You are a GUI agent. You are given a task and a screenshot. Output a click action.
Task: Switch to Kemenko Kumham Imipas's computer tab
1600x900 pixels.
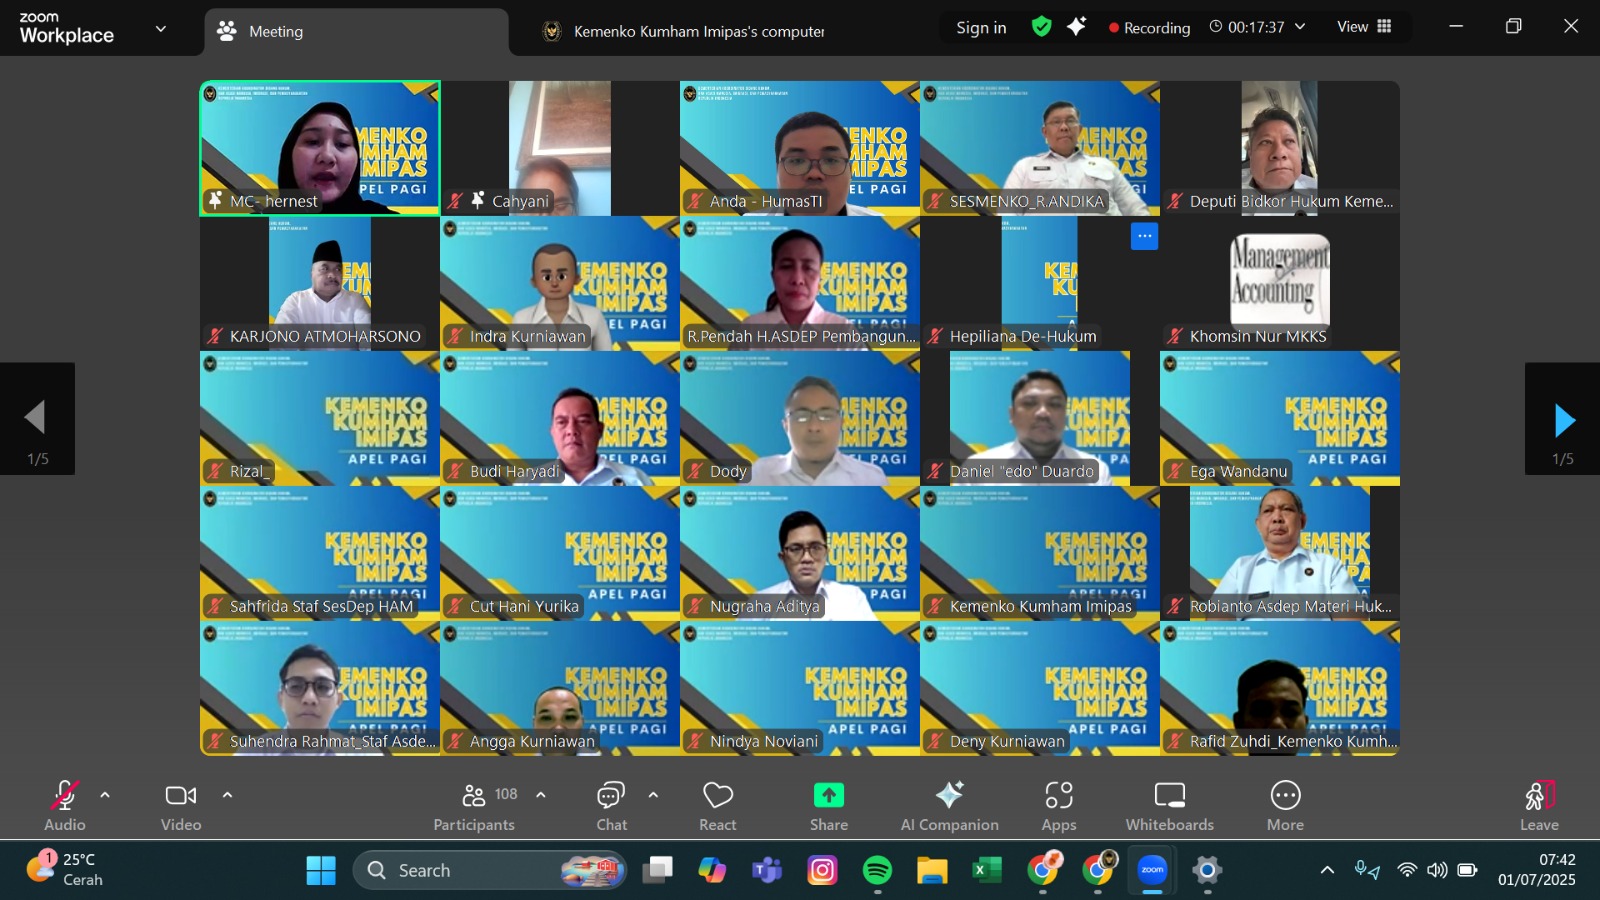(x=698, y=32)
